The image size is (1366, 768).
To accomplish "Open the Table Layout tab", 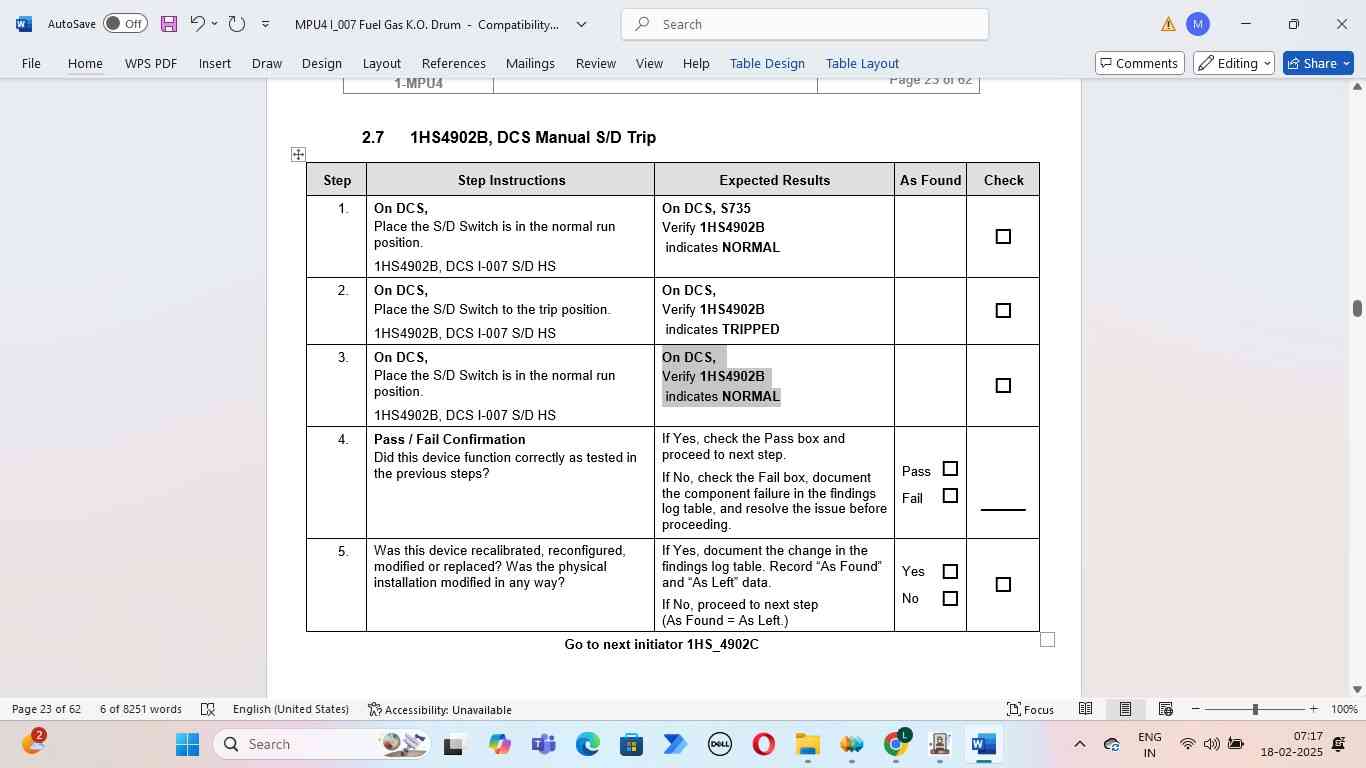I will pos(862,63).
